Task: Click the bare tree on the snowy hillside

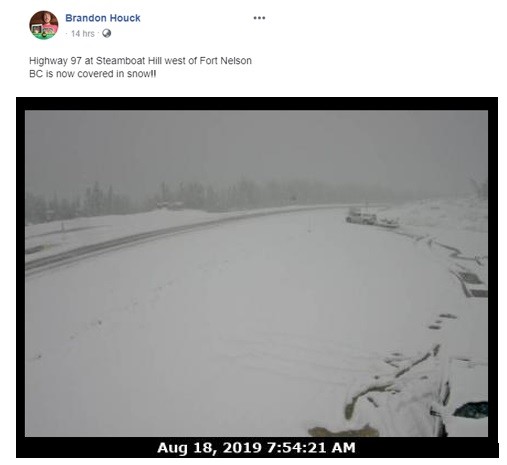Action: (479, 188)
